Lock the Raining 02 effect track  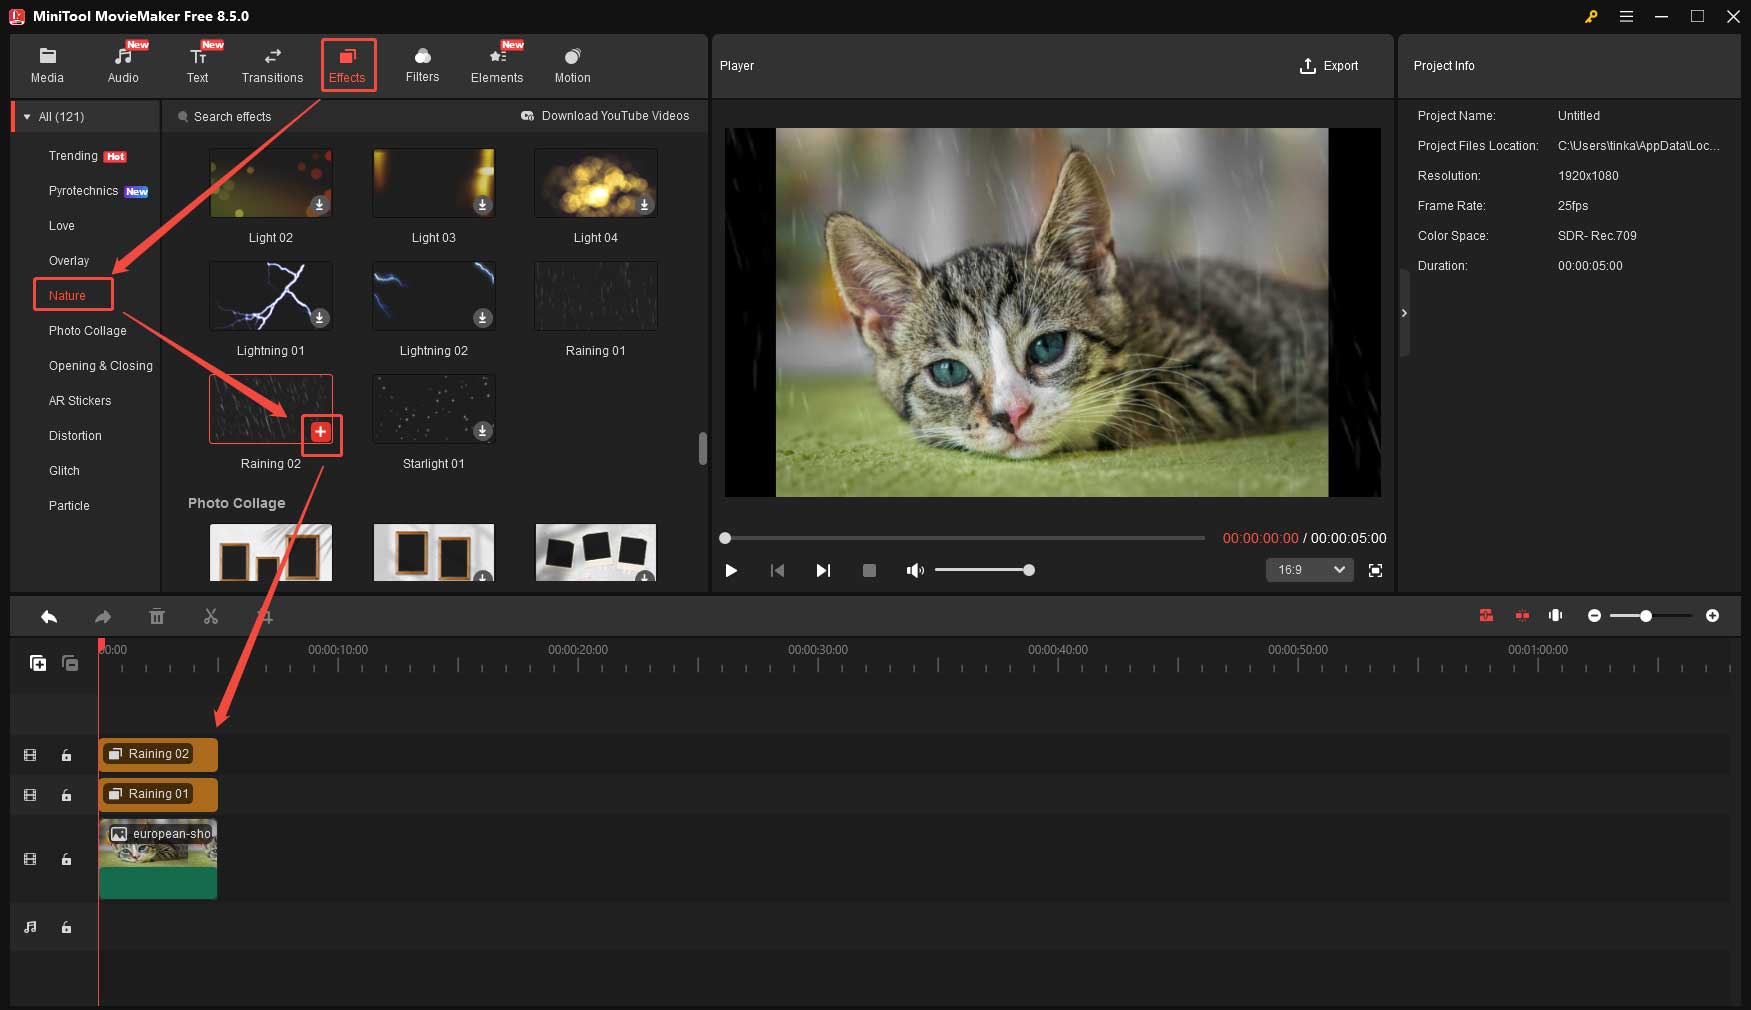coord(66,754)
